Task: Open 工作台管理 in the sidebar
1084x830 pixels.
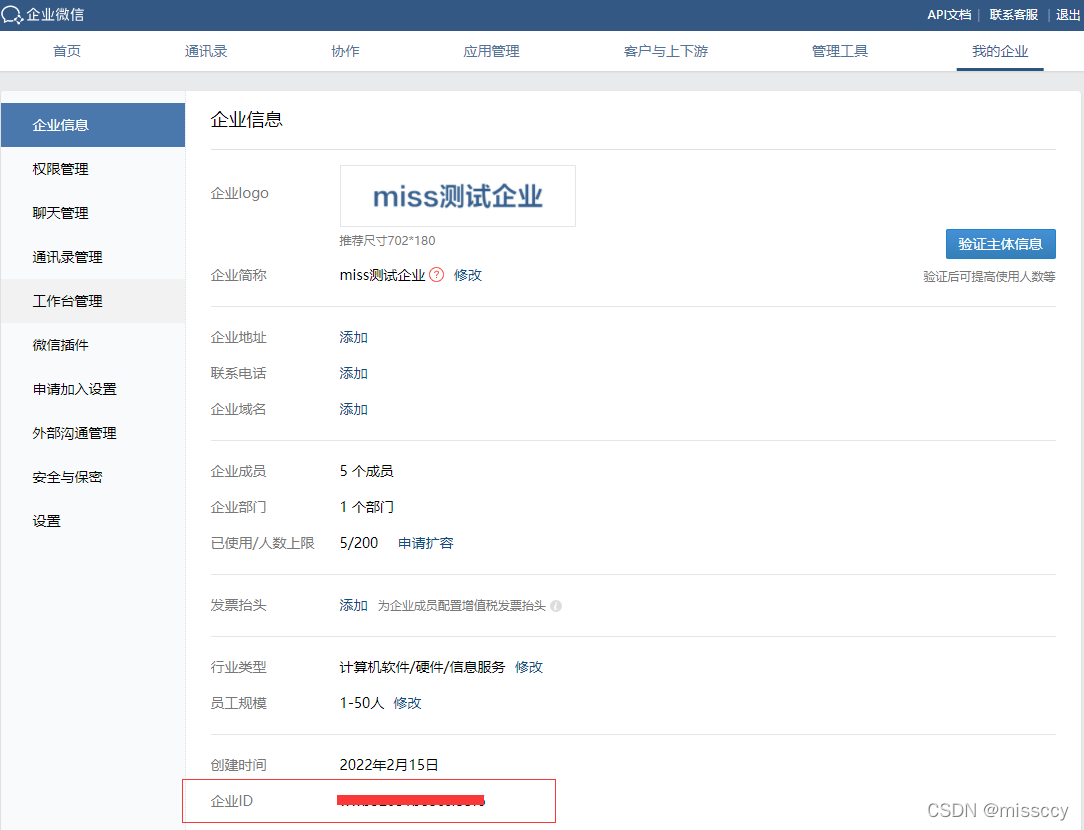Action: 93,301
